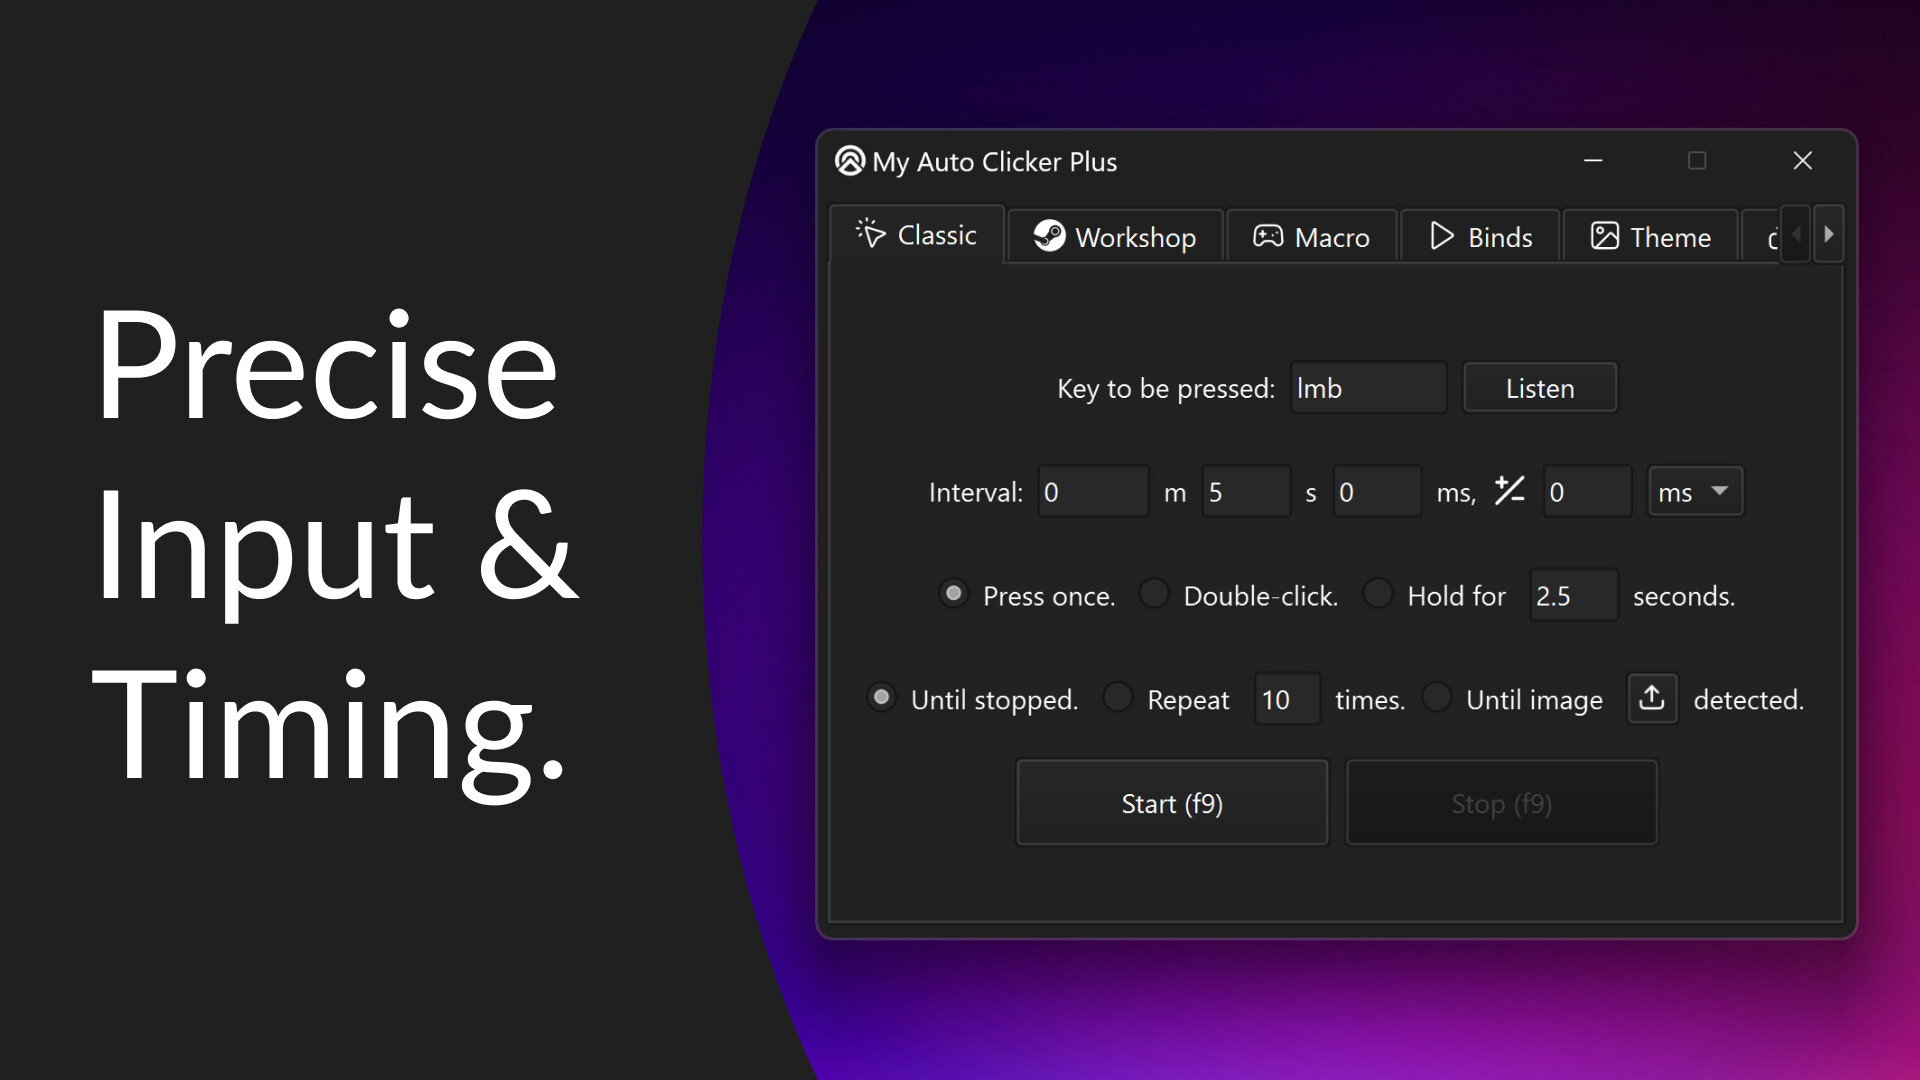This screenshot has height=1080, width=1920.
Task: Click the Start (f9) button
Action: tap(1172, 803)
